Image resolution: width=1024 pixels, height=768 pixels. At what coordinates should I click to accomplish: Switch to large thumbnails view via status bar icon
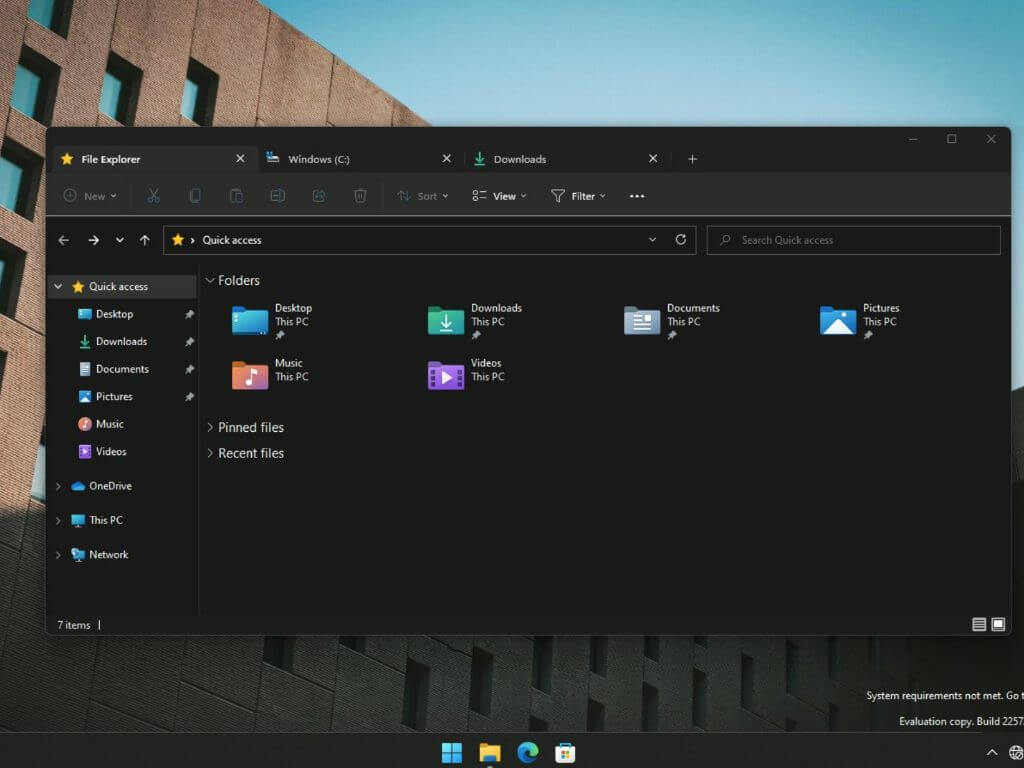pos(999,624)
